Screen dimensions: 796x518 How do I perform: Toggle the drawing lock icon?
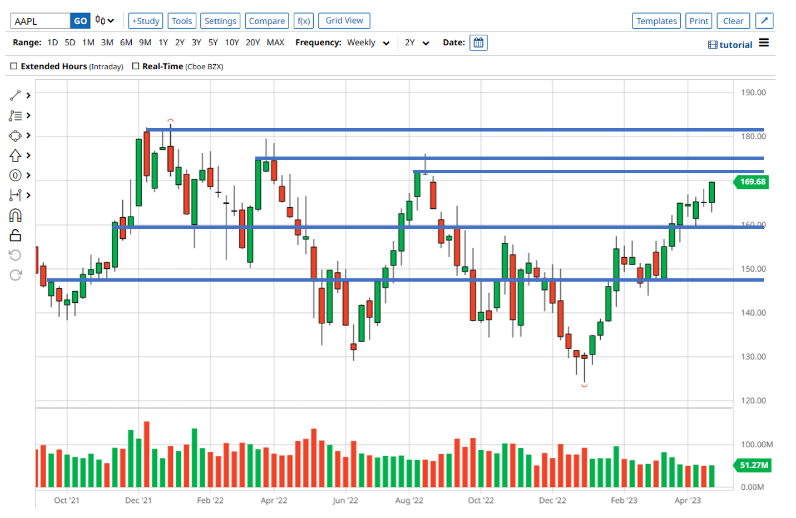(15, 235)
